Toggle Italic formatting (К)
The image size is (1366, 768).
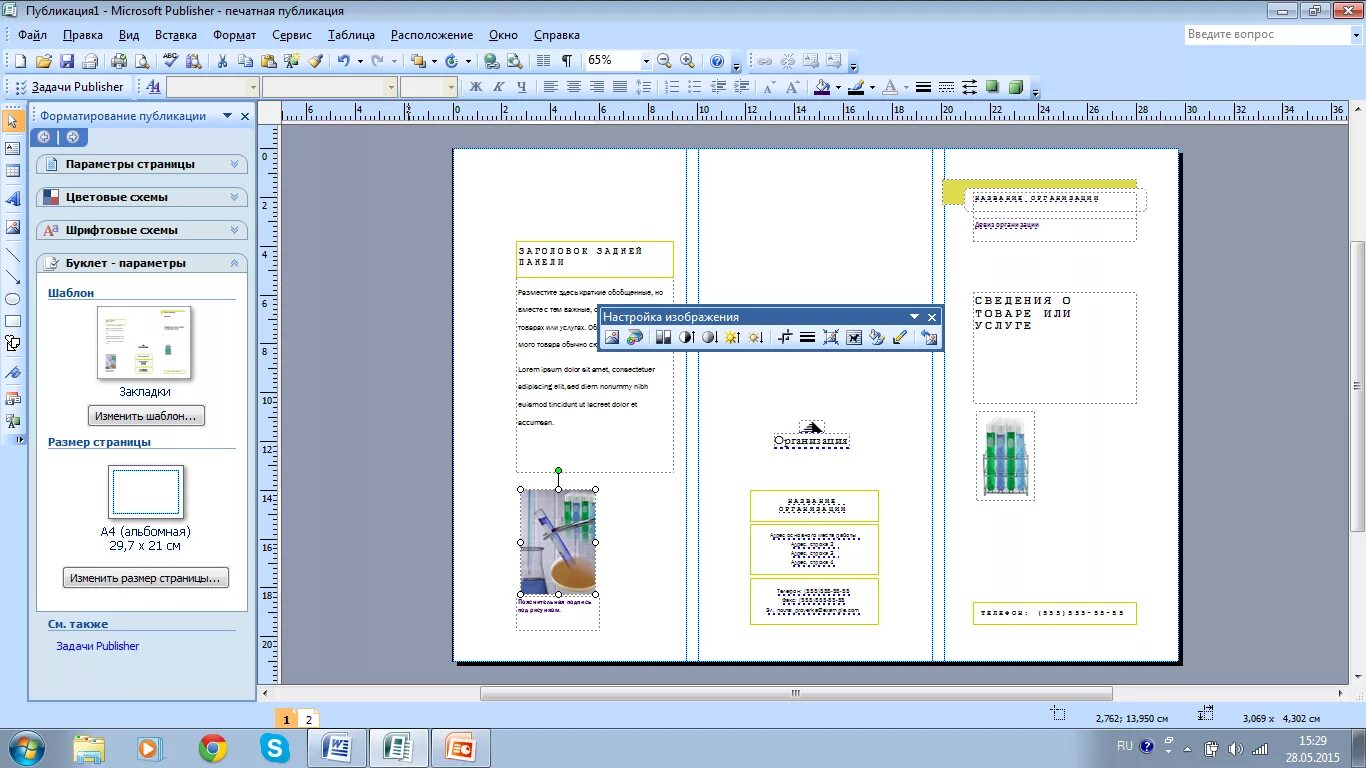[x=498, y=87]
